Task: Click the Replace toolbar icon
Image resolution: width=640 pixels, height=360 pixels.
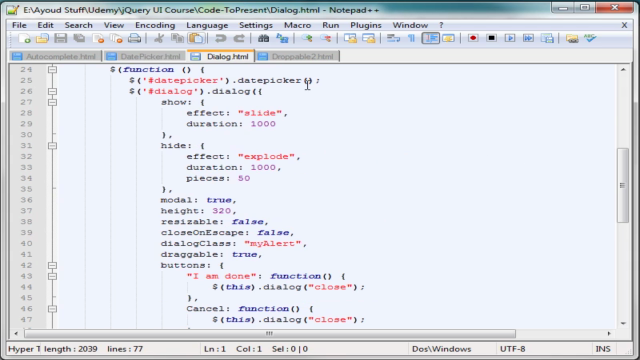Action: (x=282, y=38)
